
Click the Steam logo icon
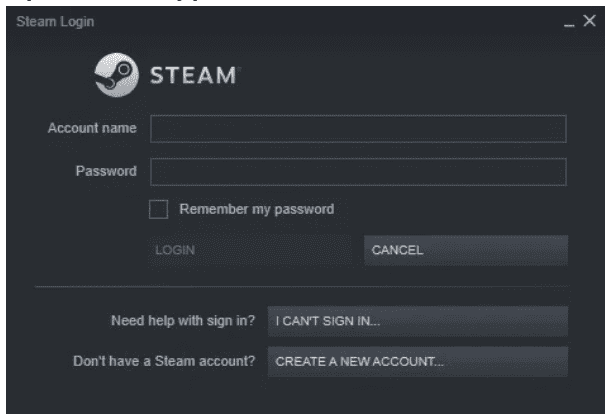point(113,74)
